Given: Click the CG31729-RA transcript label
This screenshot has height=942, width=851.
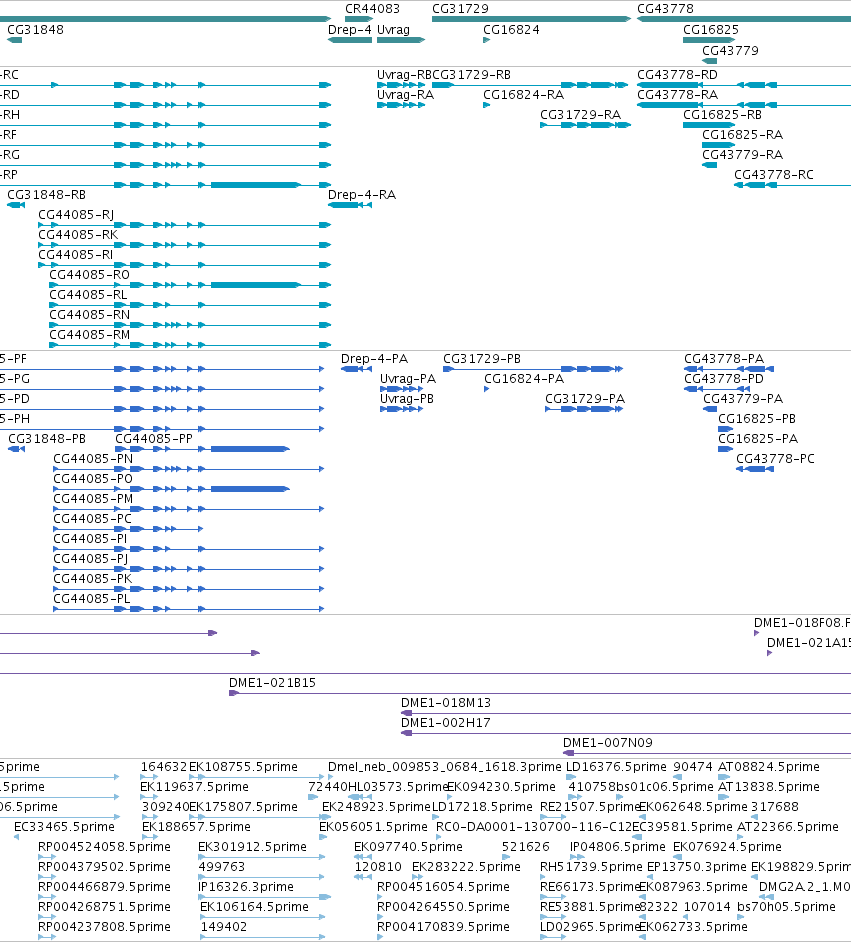Looking at the screenshot, I should [x=581, y=114].
